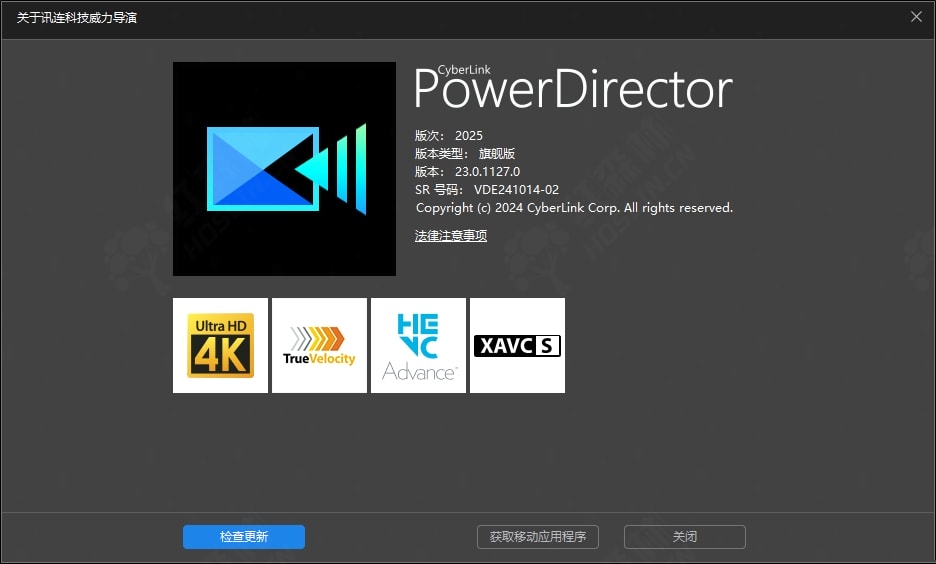Click the PowerDirector app logo image

point(284,169)
